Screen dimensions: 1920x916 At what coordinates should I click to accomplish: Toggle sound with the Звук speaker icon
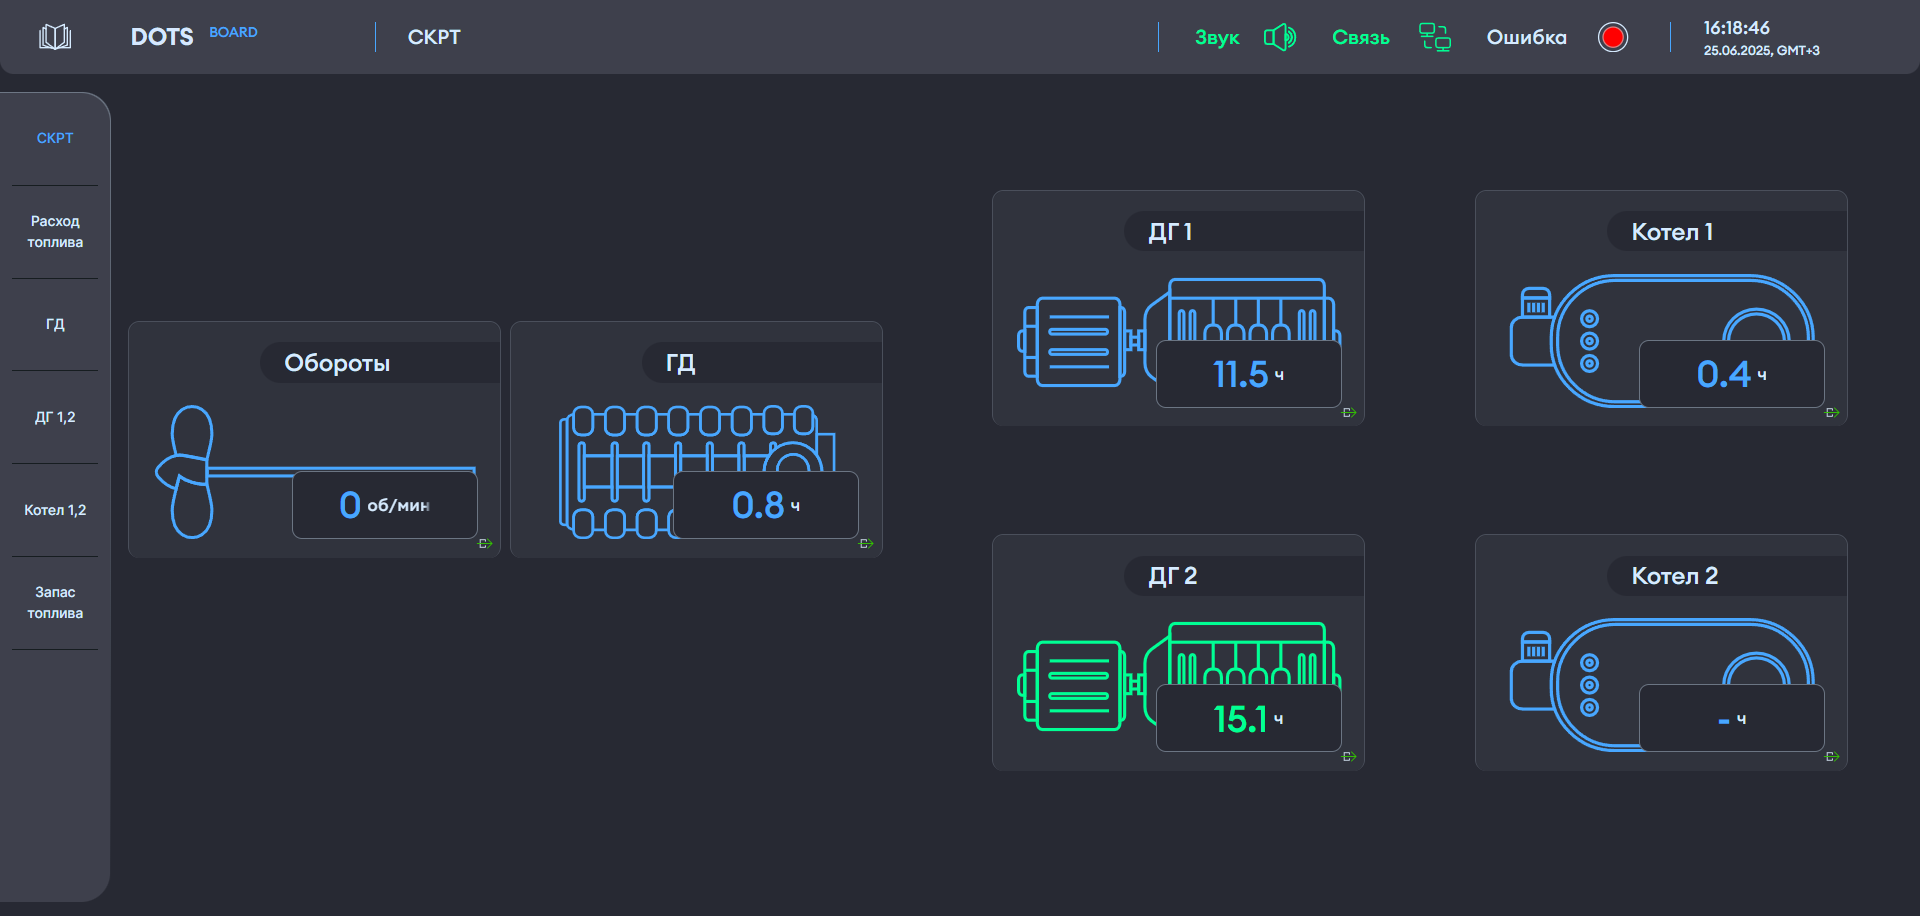click(x=1279, y=37)
